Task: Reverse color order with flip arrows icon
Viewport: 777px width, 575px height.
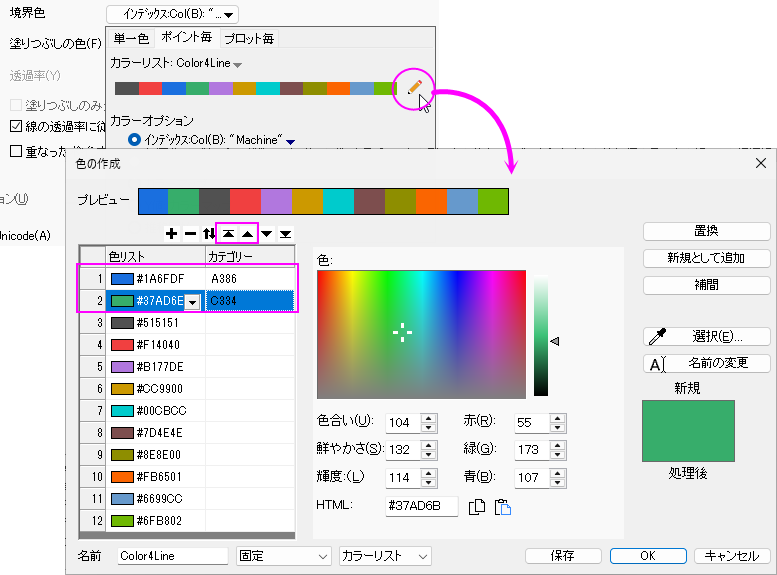Action: pos(209,233)
